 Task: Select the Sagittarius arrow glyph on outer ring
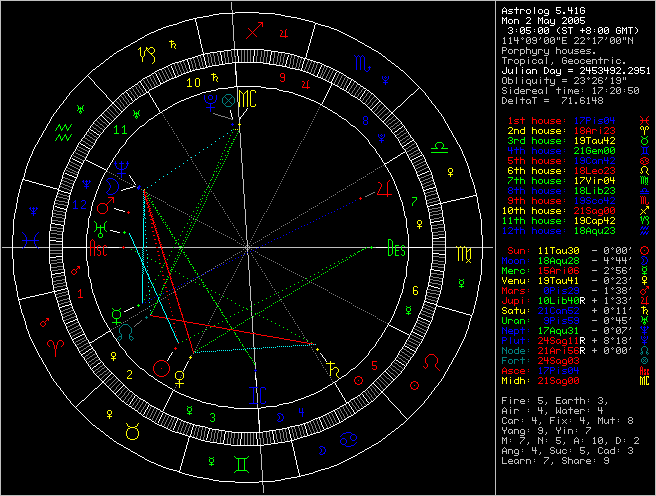[254, 31]
